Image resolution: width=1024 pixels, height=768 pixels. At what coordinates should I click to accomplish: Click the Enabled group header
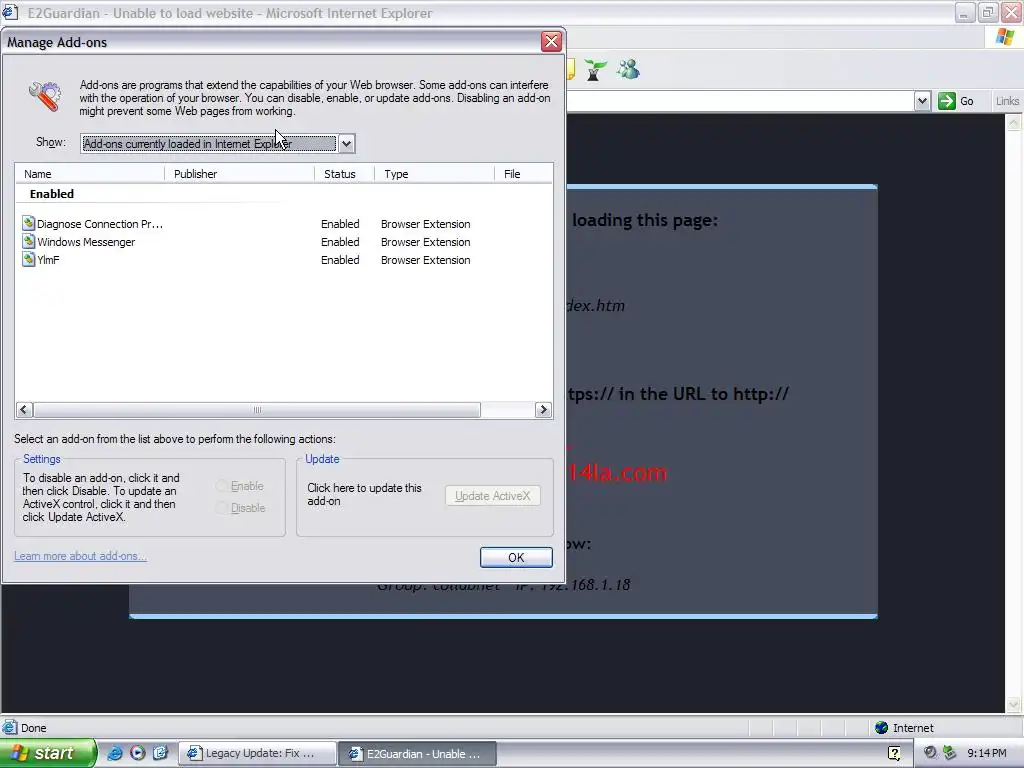pos(52,194)
